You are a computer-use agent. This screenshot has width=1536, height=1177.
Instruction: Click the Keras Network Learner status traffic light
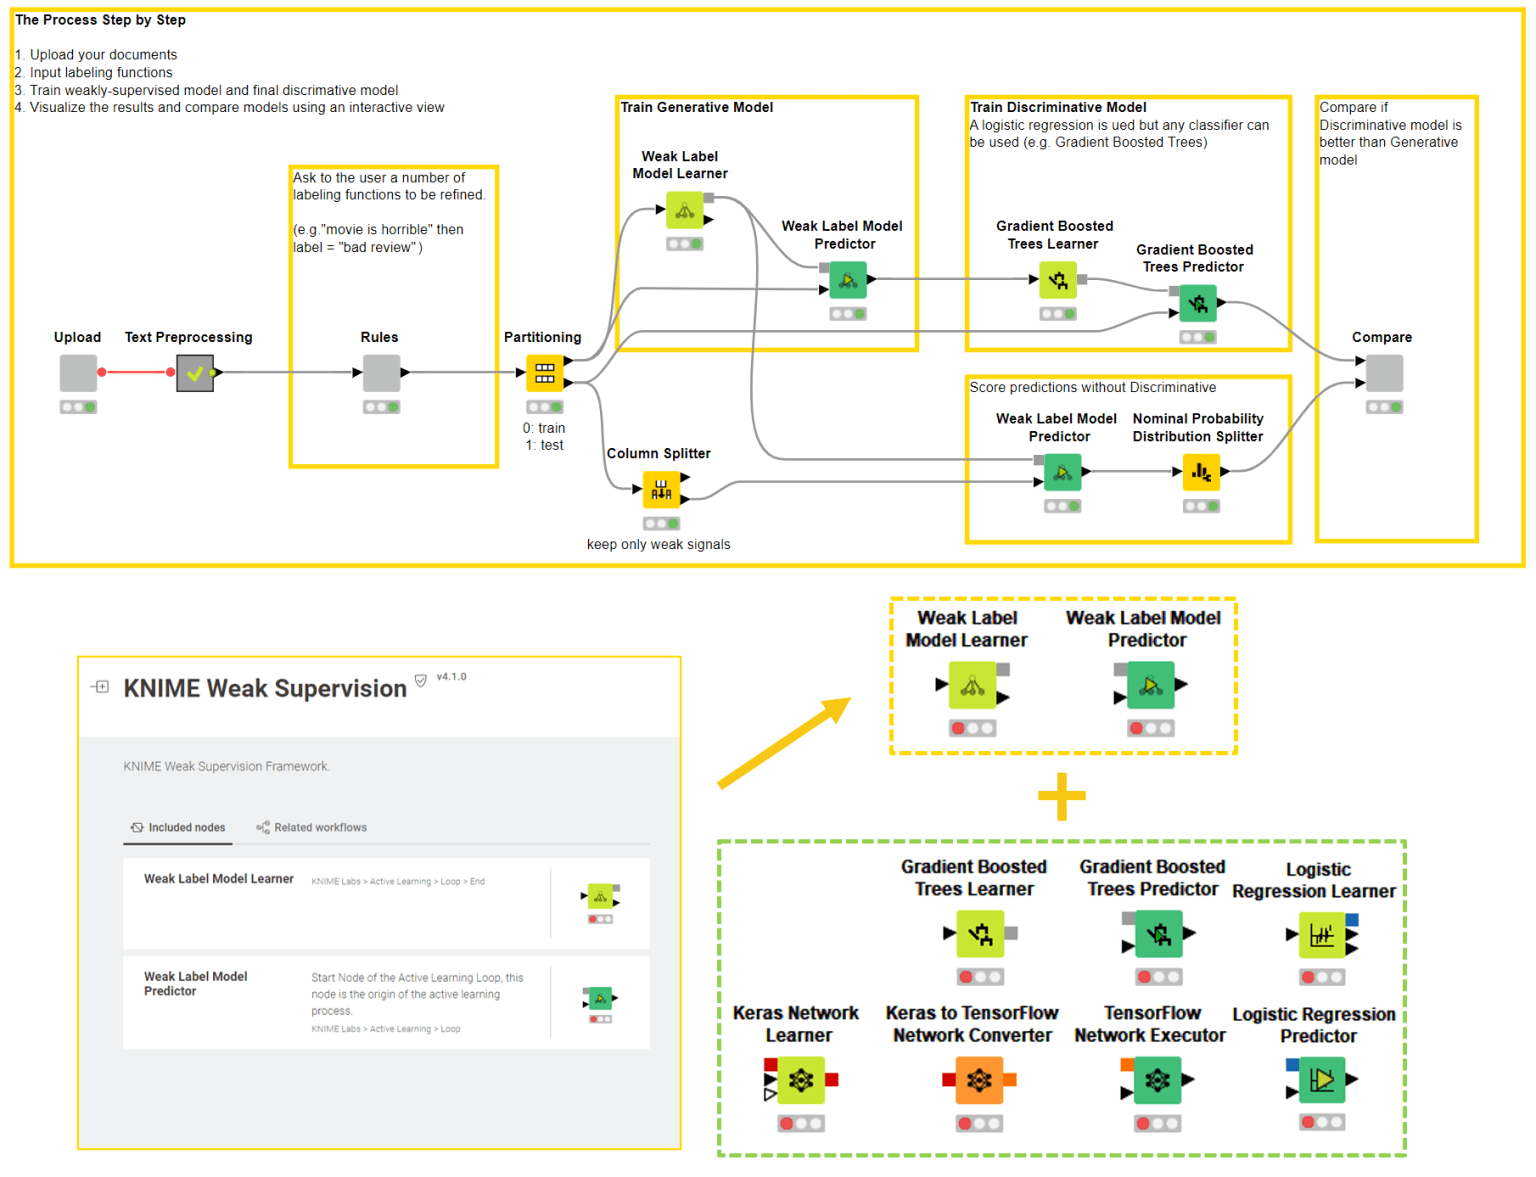coord(801,1124)
